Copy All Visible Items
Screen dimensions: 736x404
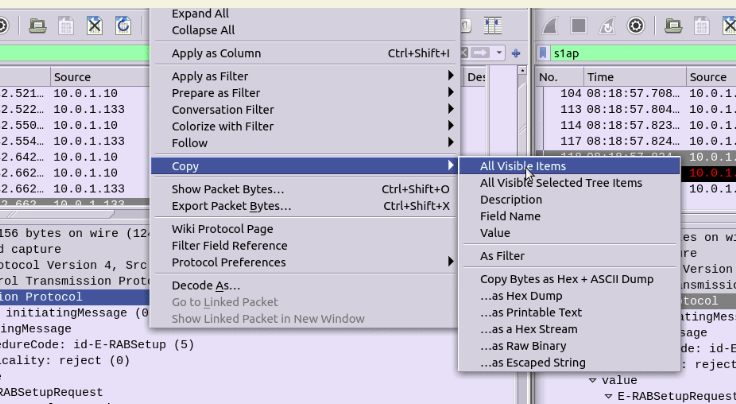pos(569,166)
